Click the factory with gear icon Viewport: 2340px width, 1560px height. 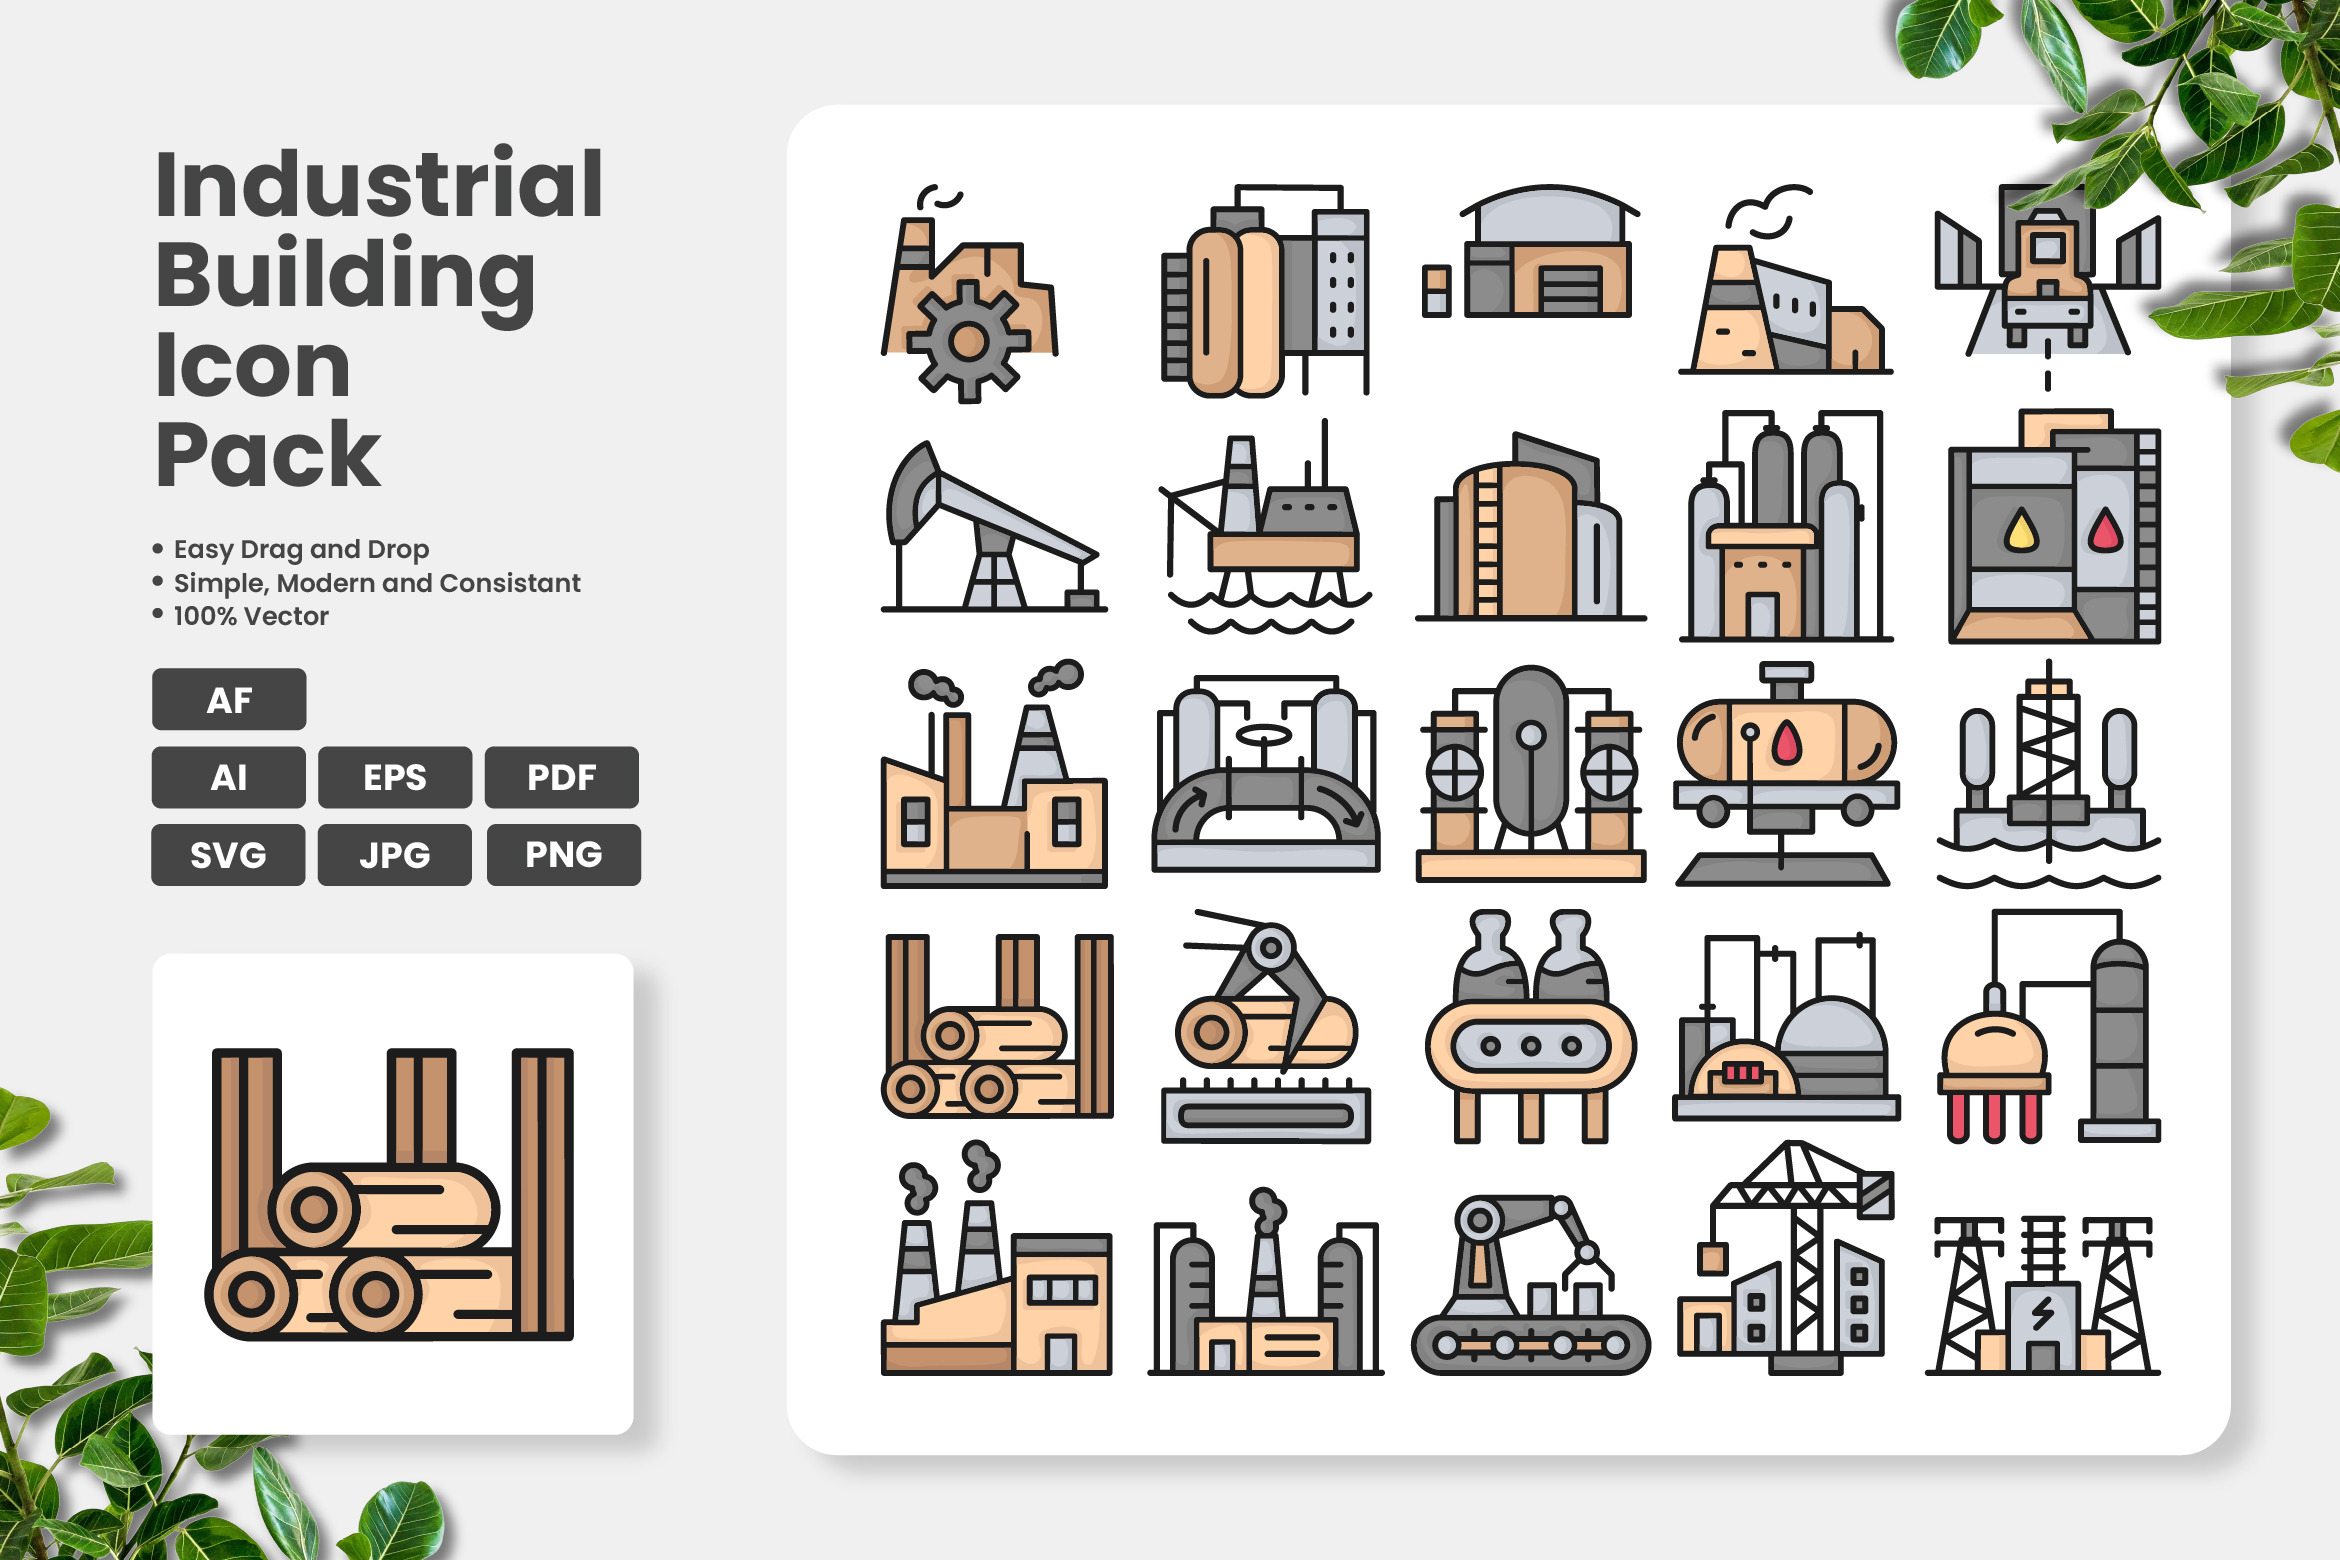pyautogui.click(x=969, y=293)
